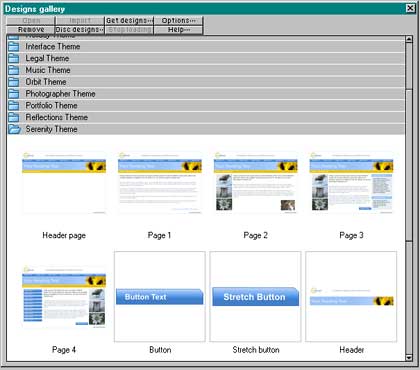The height and width of the screenshot is (370, 420).
Task: Click the 'Page 2' caption
Action: pos(256,235)
